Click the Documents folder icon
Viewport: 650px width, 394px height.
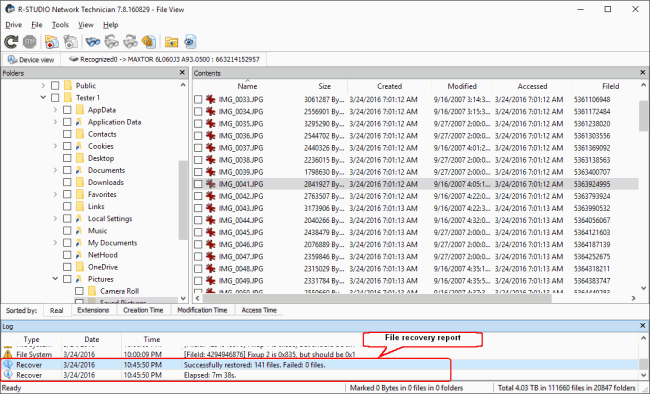tap(79, 170)
